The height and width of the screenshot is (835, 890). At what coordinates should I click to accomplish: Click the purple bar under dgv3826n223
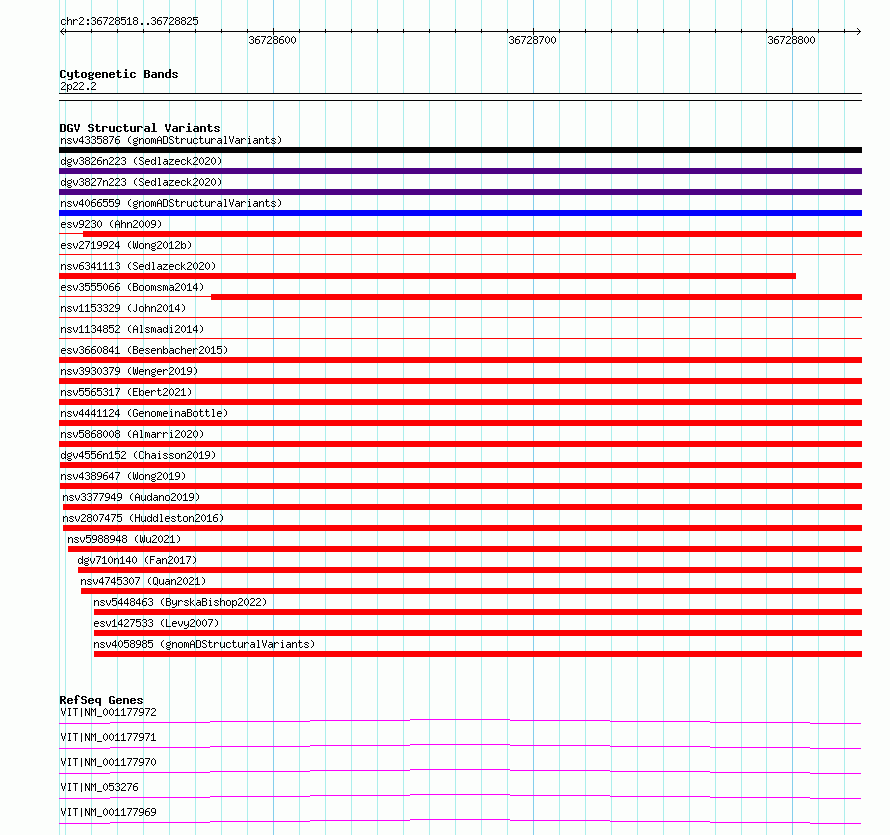[x=460, y=171]
